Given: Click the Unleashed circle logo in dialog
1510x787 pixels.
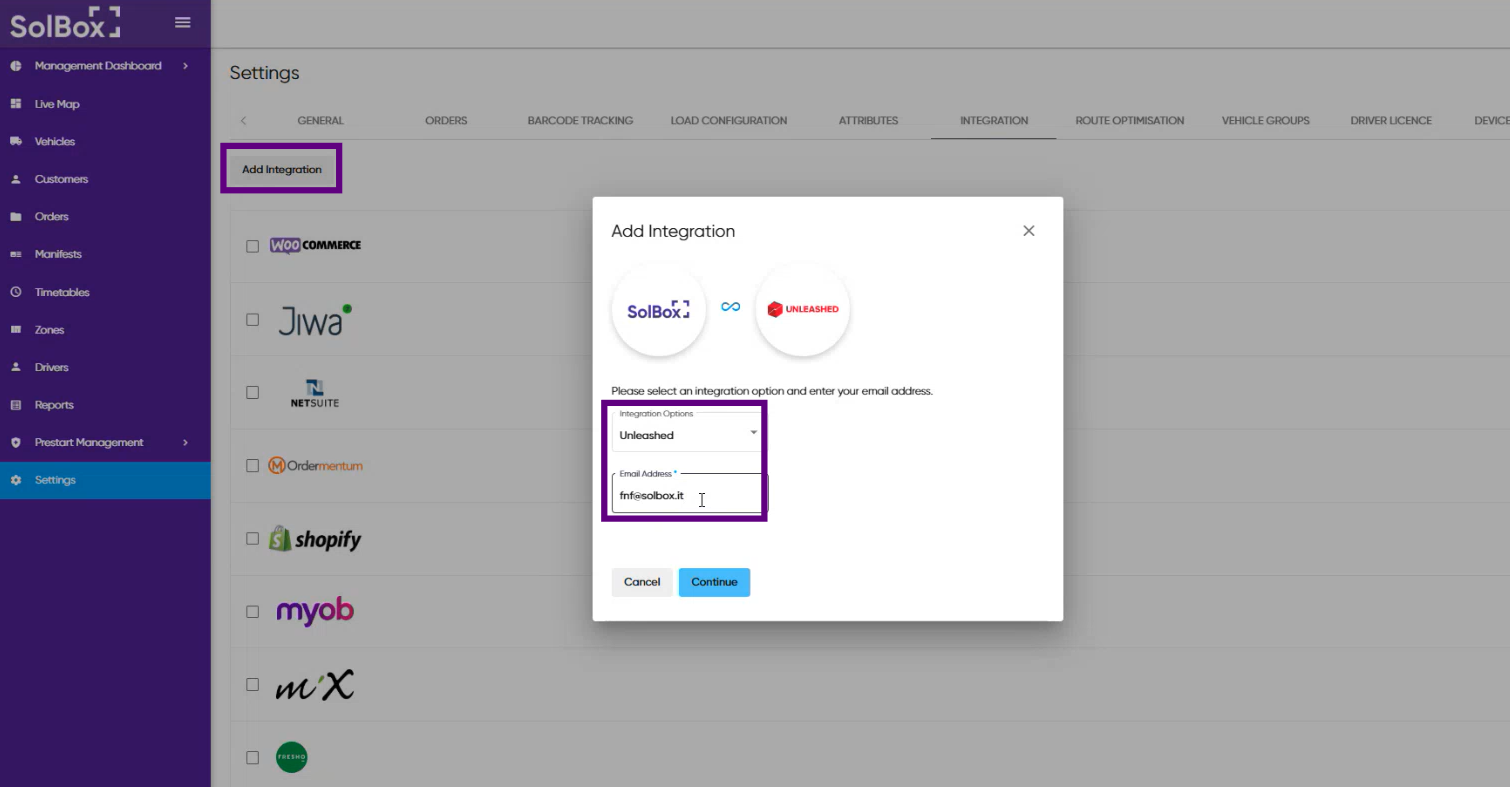Looking at the screenshot, I should (802, 310).
